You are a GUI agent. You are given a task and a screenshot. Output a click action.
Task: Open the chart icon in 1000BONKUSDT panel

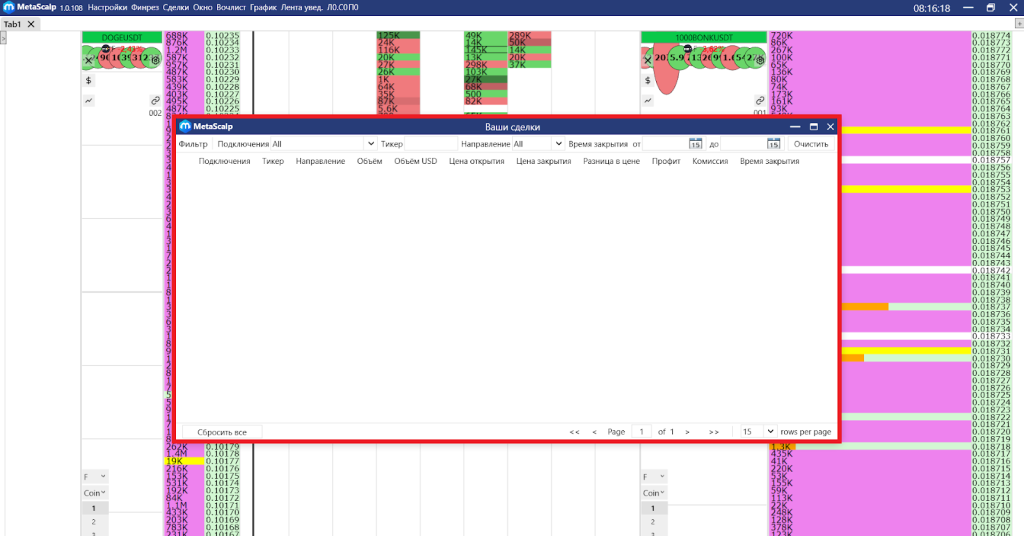pos(648,101)
